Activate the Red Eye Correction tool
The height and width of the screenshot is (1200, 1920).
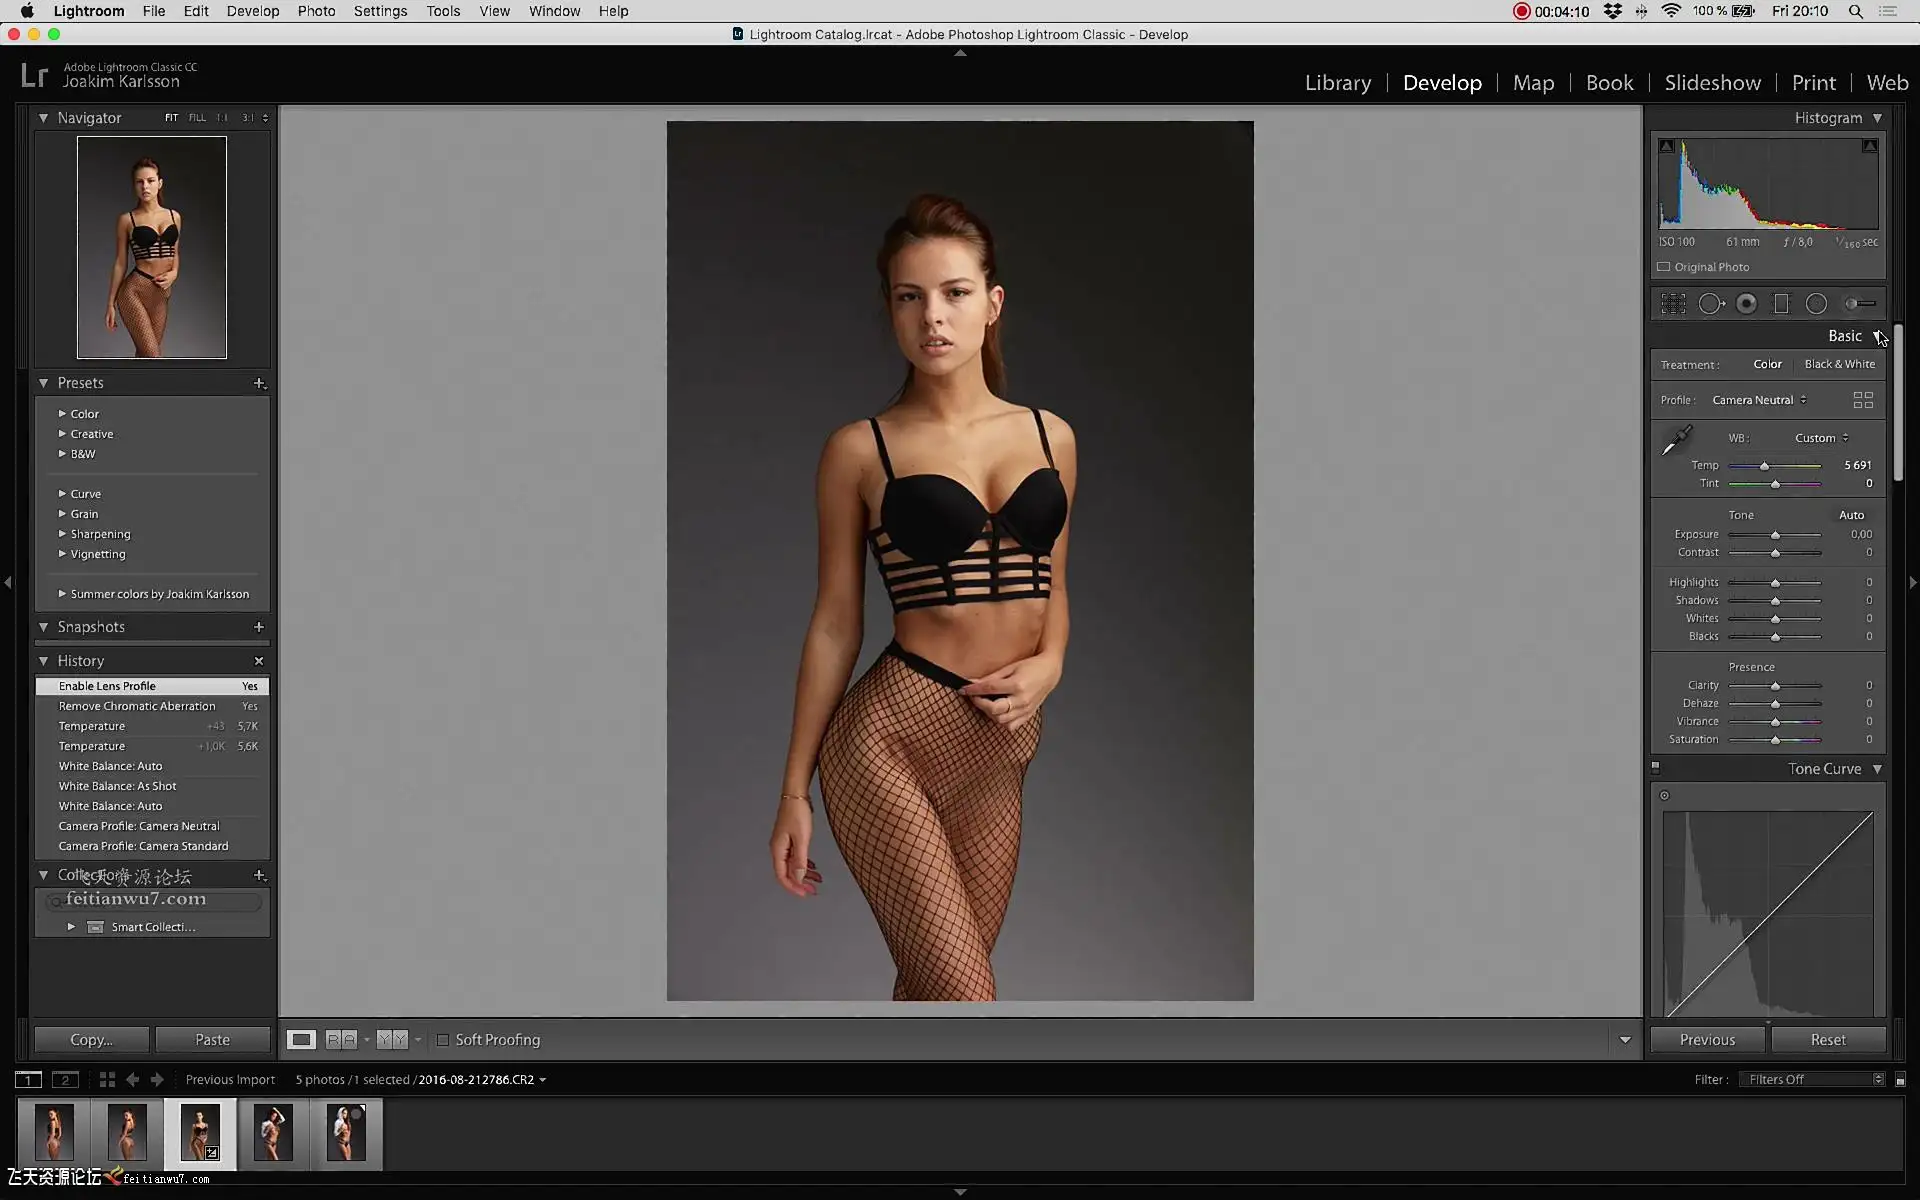tap(1746, 304)
